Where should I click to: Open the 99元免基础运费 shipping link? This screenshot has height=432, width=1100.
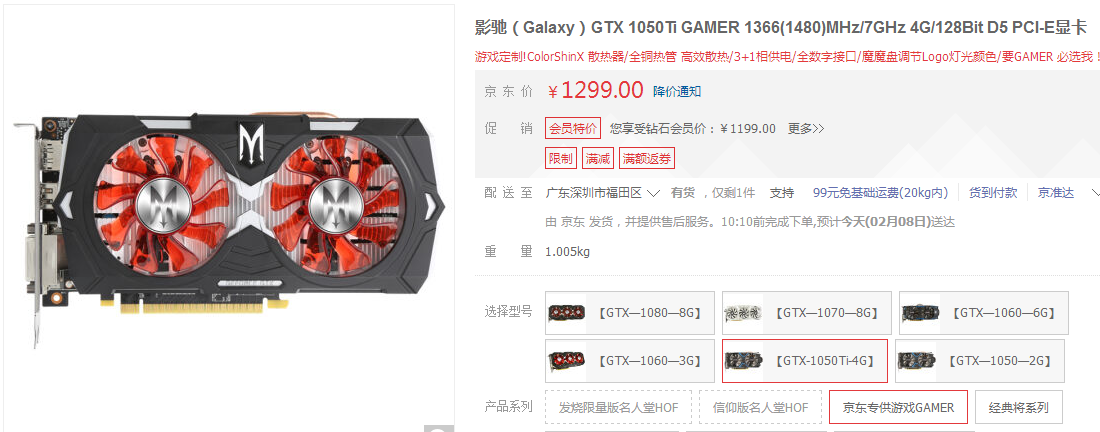tap(880, 193)
